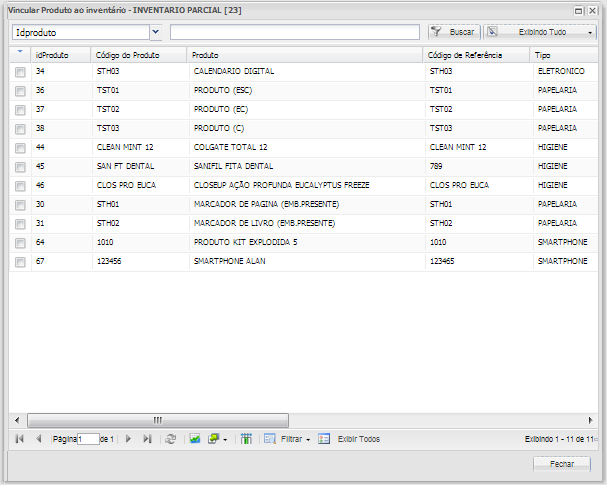The width and height of the screenshot is (607, 485).
Task: Close the Vincular Produto window
Action: (592, 10)
